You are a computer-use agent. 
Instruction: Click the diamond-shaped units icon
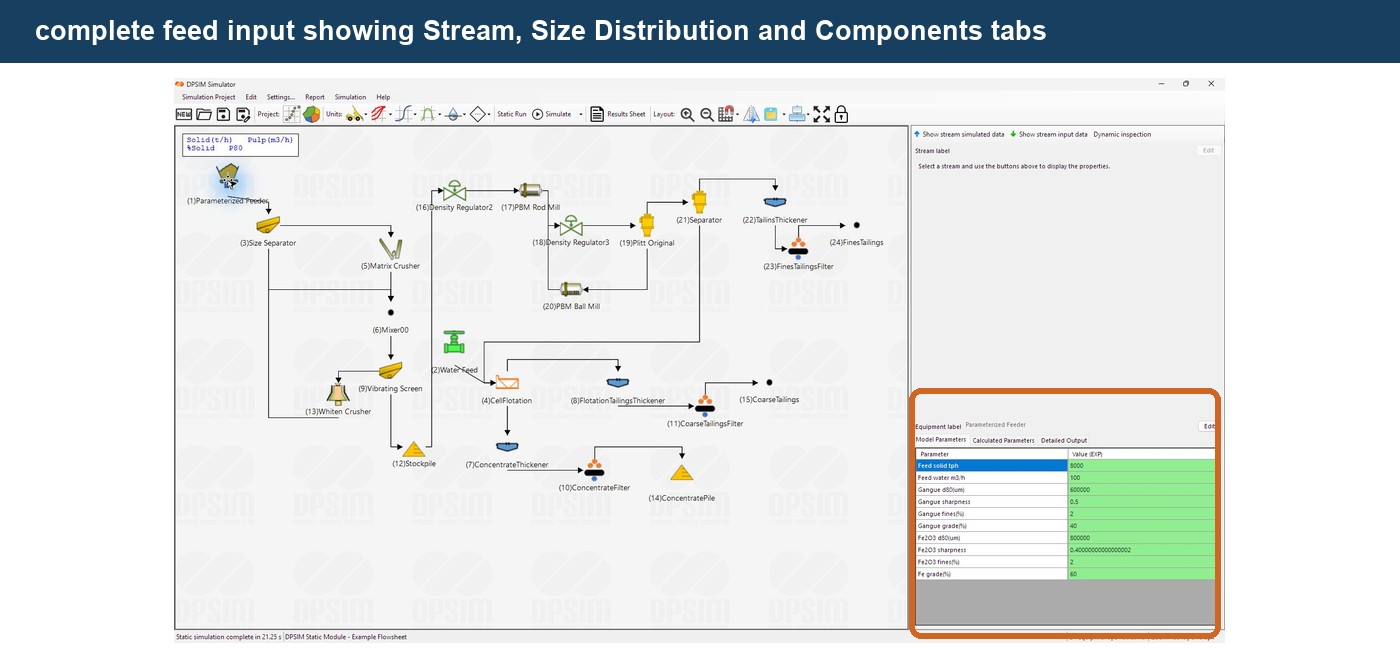point(478,114)
